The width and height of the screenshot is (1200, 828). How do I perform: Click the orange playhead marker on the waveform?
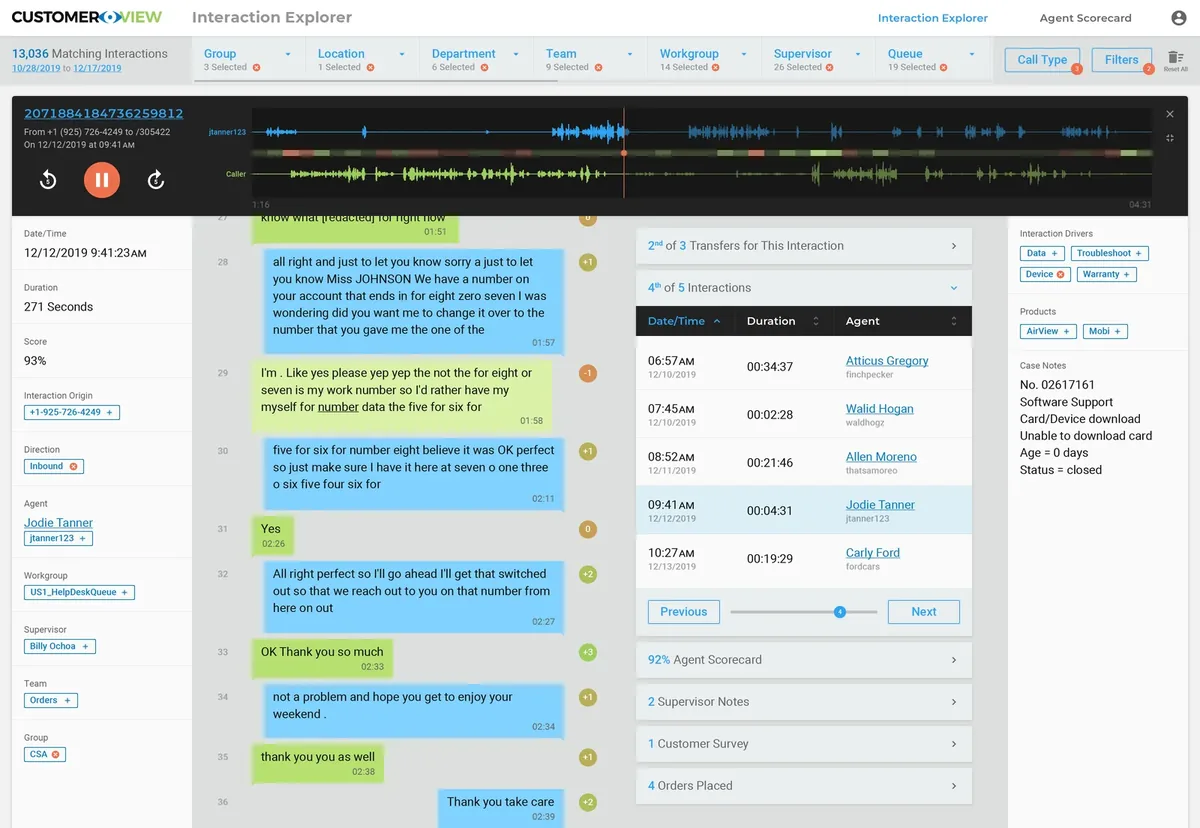coord(625,153)
